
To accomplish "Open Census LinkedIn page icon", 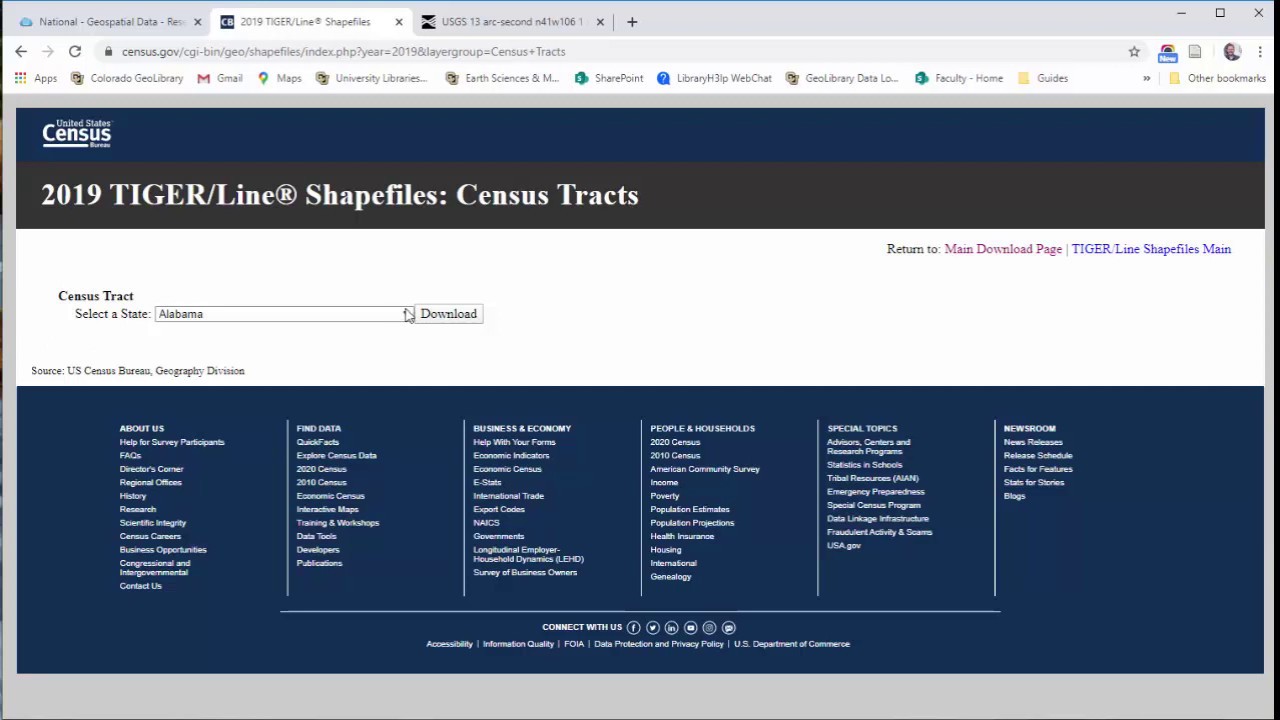I will tap(671, 628).
